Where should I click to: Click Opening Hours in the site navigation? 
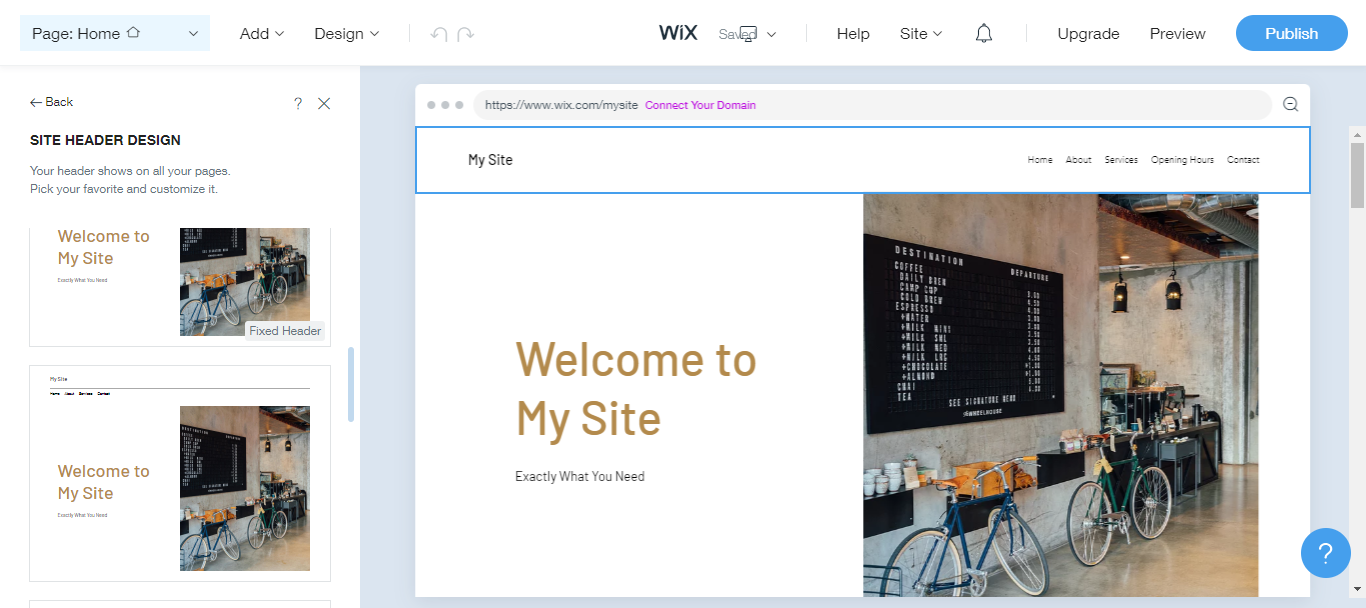(1182, 160)
